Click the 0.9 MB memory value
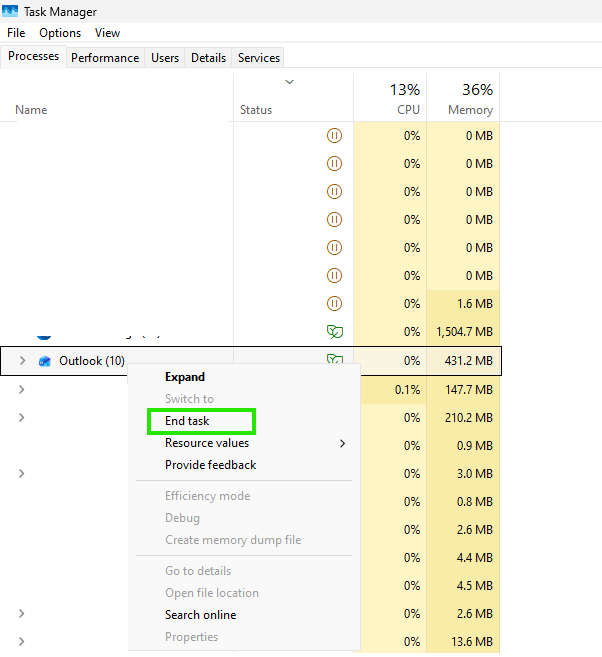602x657 pixels. pos(475,445)
